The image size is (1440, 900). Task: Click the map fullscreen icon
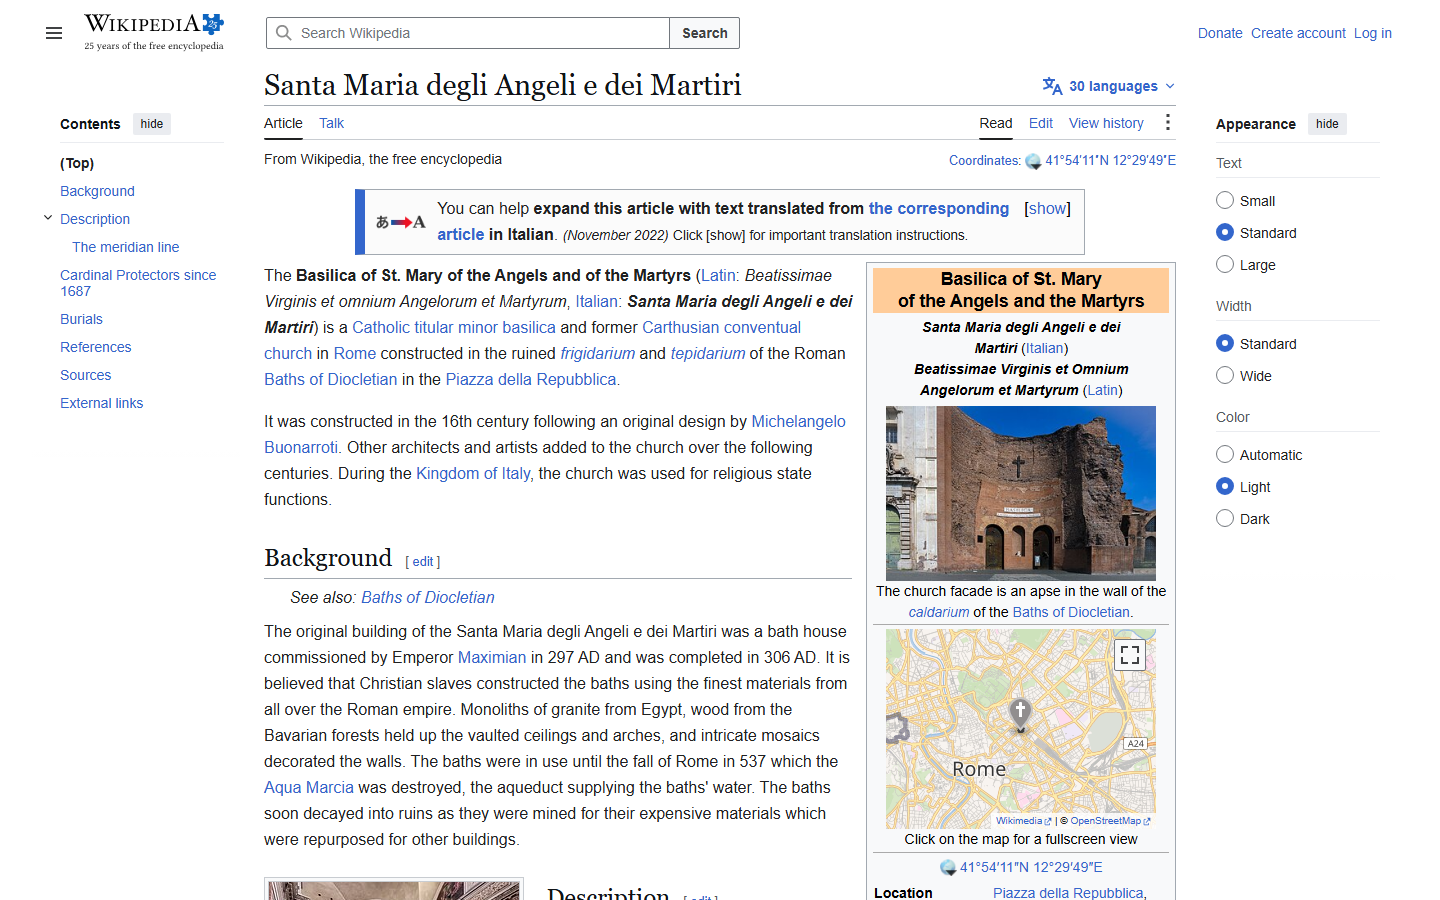[x=1130, y=655]
